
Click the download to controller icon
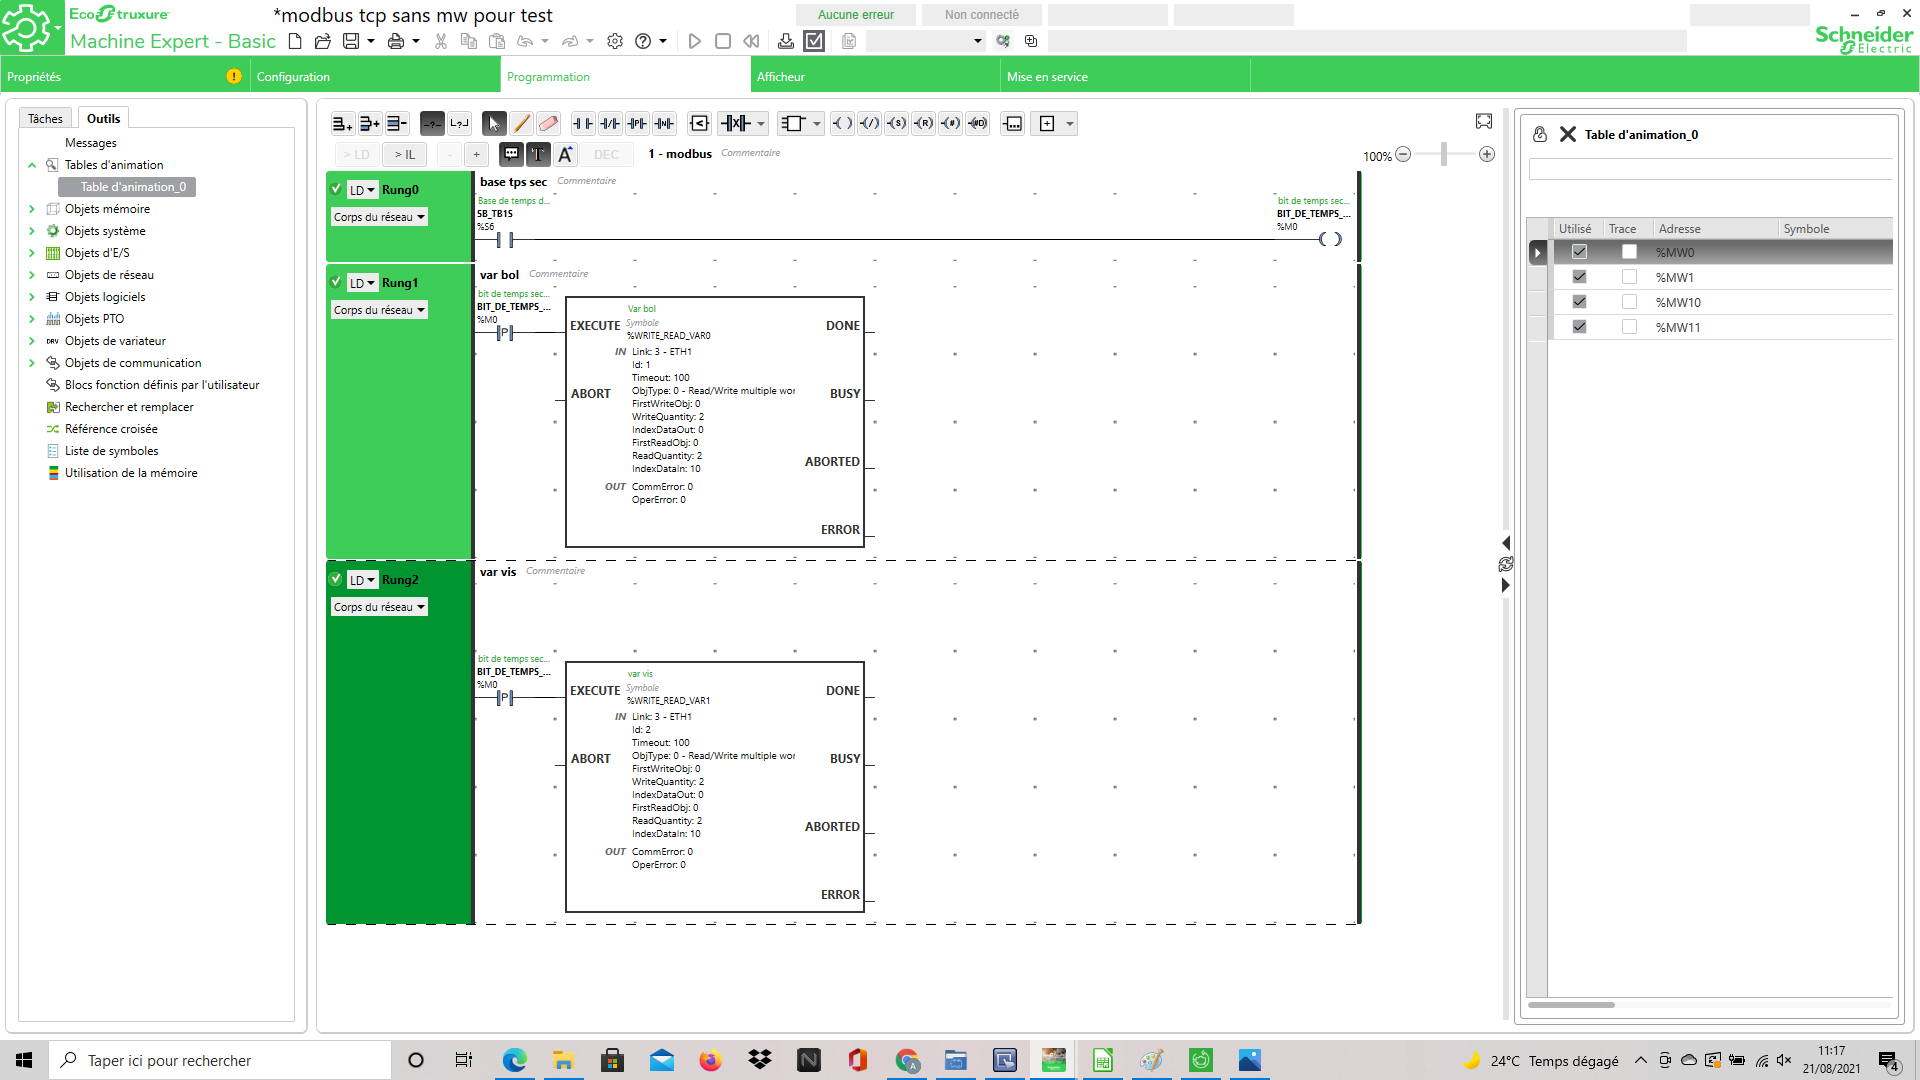[786, 41]
